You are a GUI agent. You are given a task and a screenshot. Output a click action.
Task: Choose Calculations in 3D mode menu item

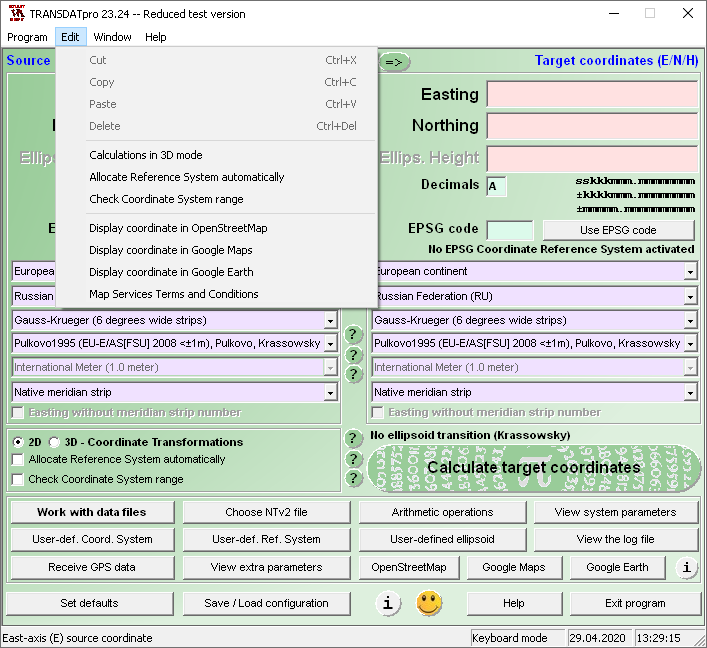point(216,155)
